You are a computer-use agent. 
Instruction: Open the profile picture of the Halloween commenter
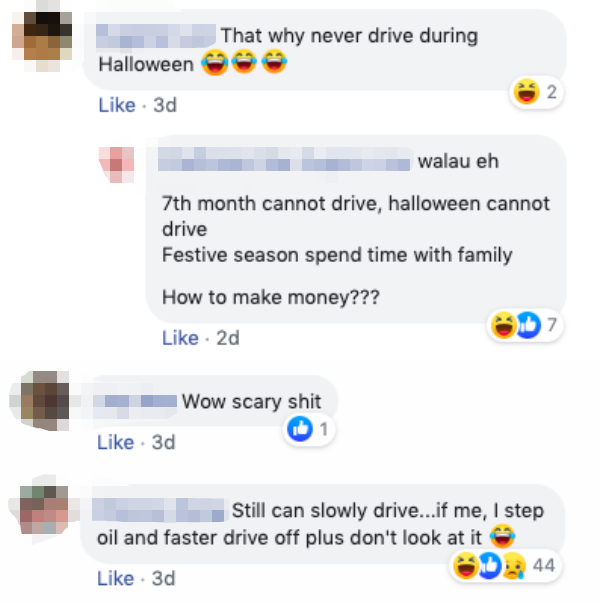pos(42,36)
